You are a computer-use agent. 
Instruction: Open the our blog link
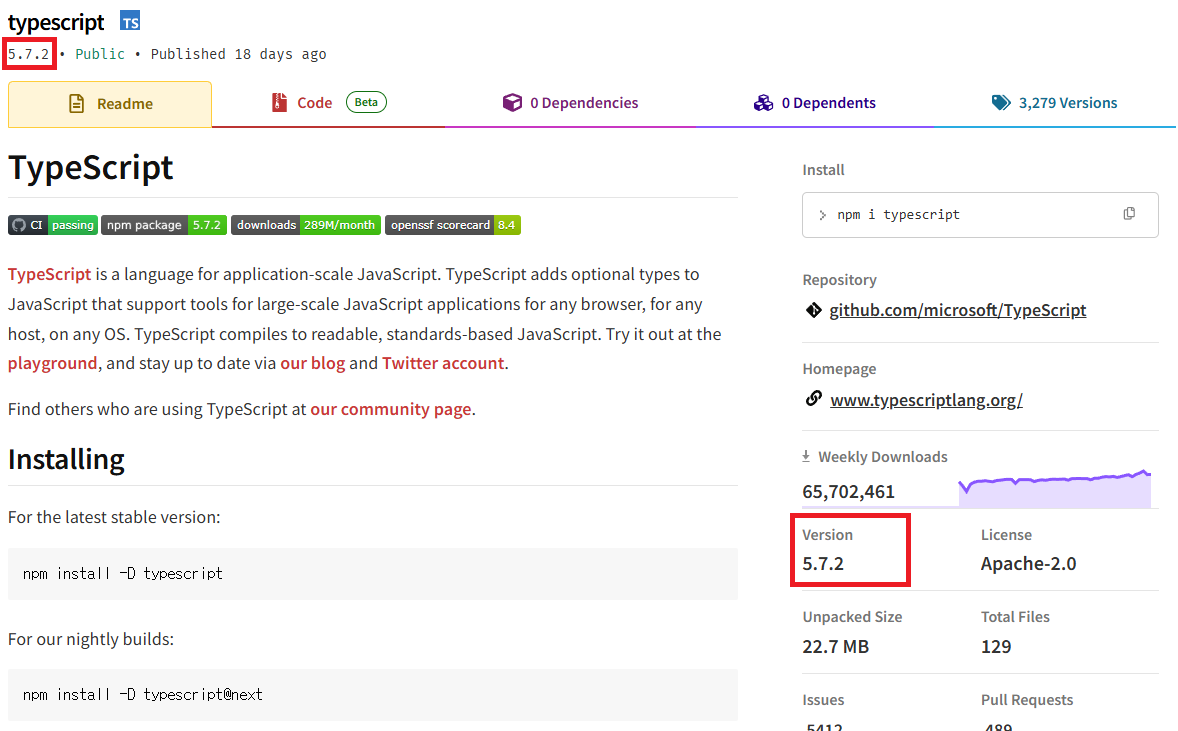313,364
